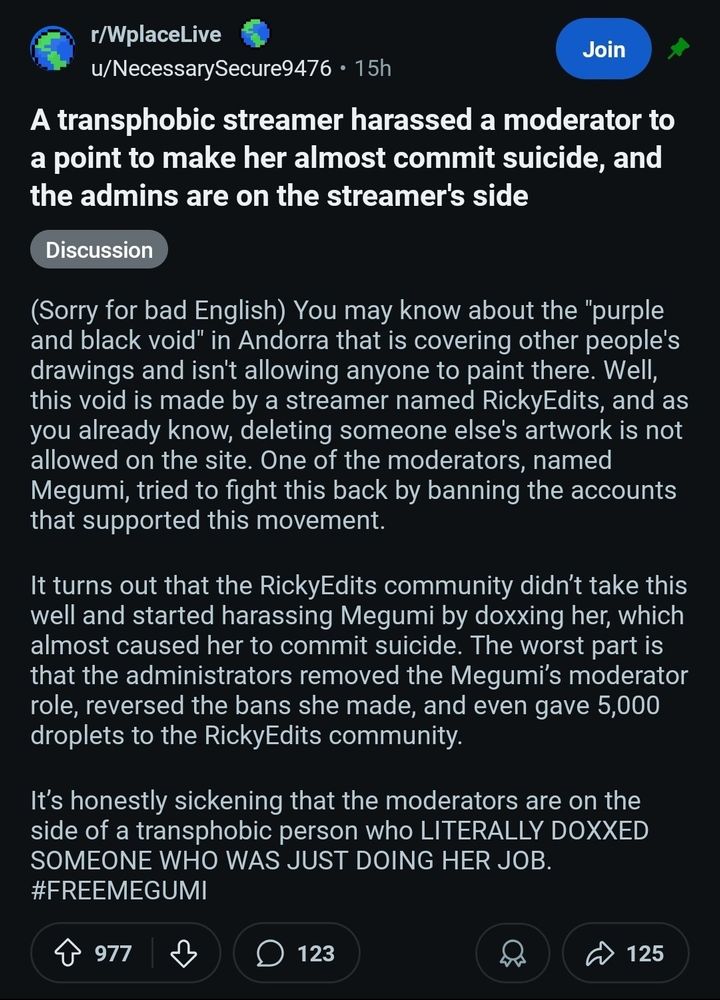Downvote the post with the down arrow
720x1000 pixels.
pyautogui.click(x=184, y=953)
